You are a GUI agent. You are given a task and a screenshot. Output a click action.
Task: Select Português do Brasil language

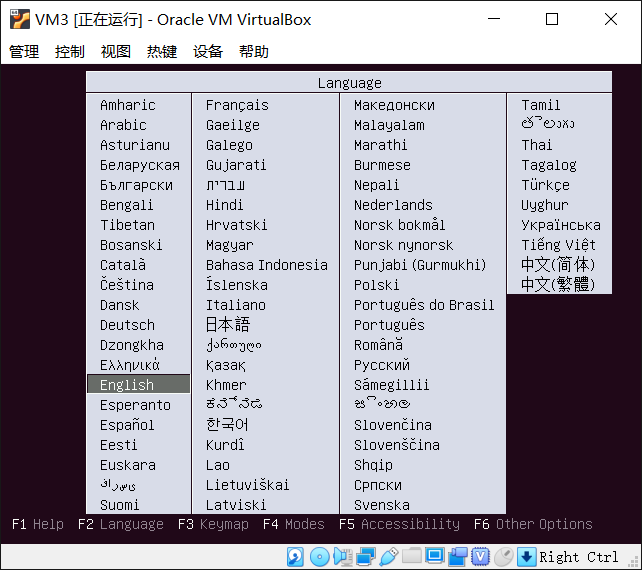pos(424,305)
